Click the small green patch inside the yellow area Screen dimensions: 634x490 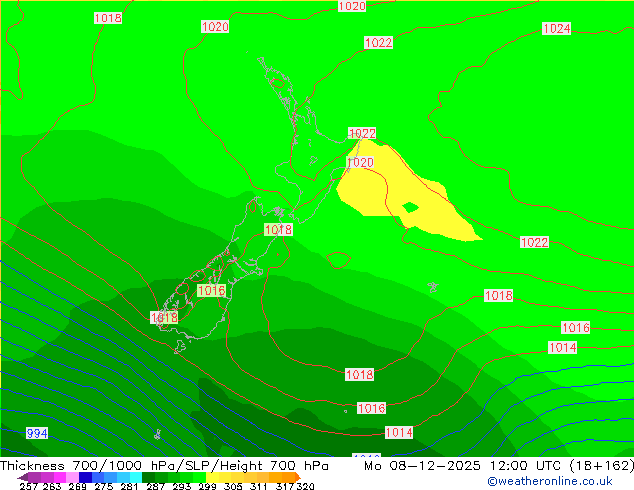pyautogui.click(x=410, y=207)
